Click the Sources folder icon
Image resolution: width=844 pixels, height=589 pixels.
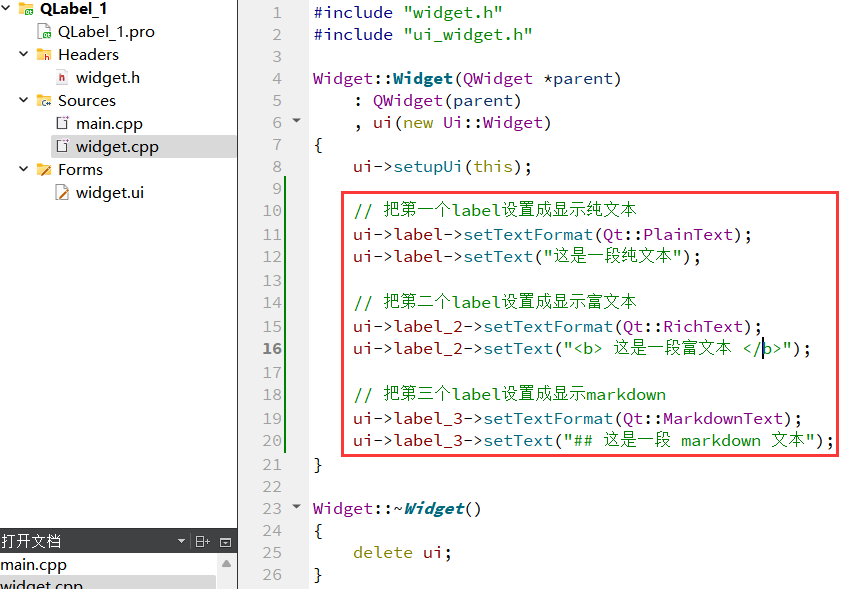click(x=44, y=101)
